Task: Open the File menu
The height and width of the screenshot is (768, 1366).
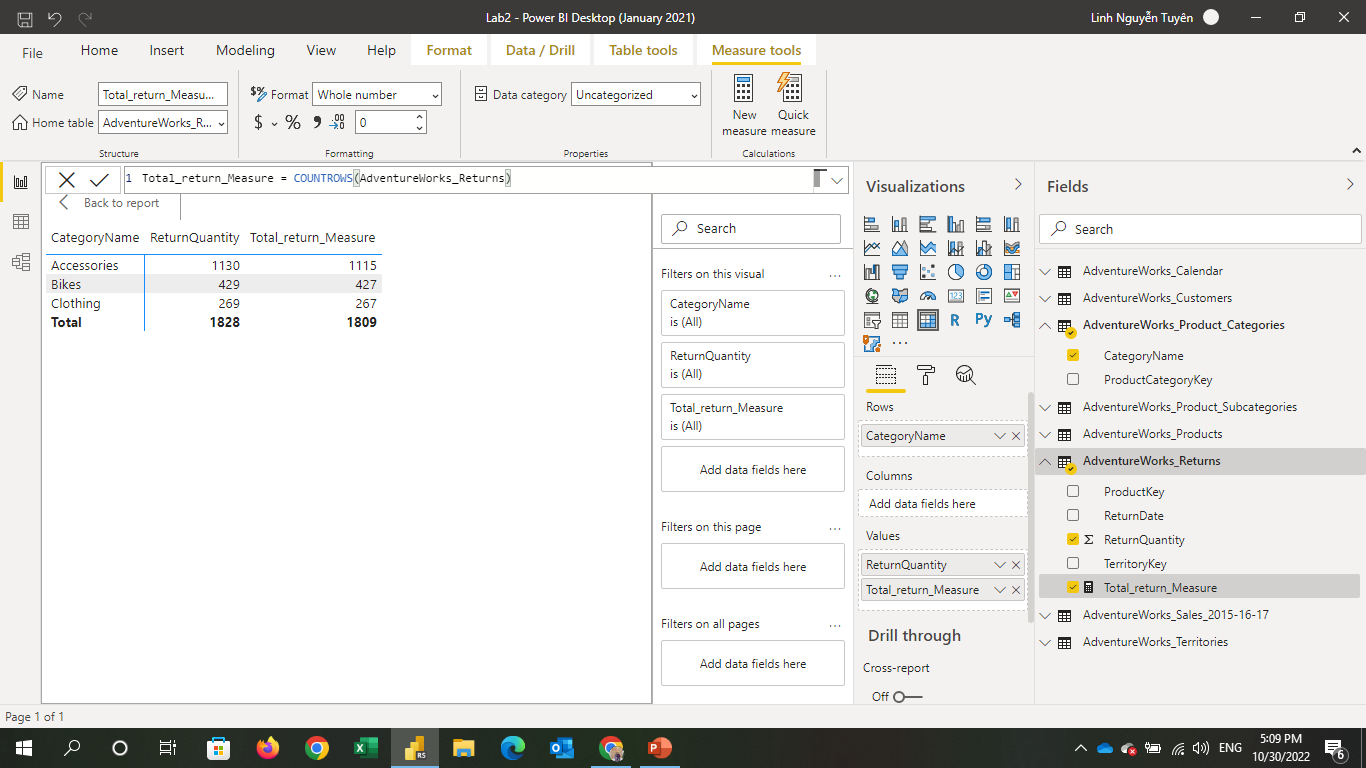Action: 32,52
